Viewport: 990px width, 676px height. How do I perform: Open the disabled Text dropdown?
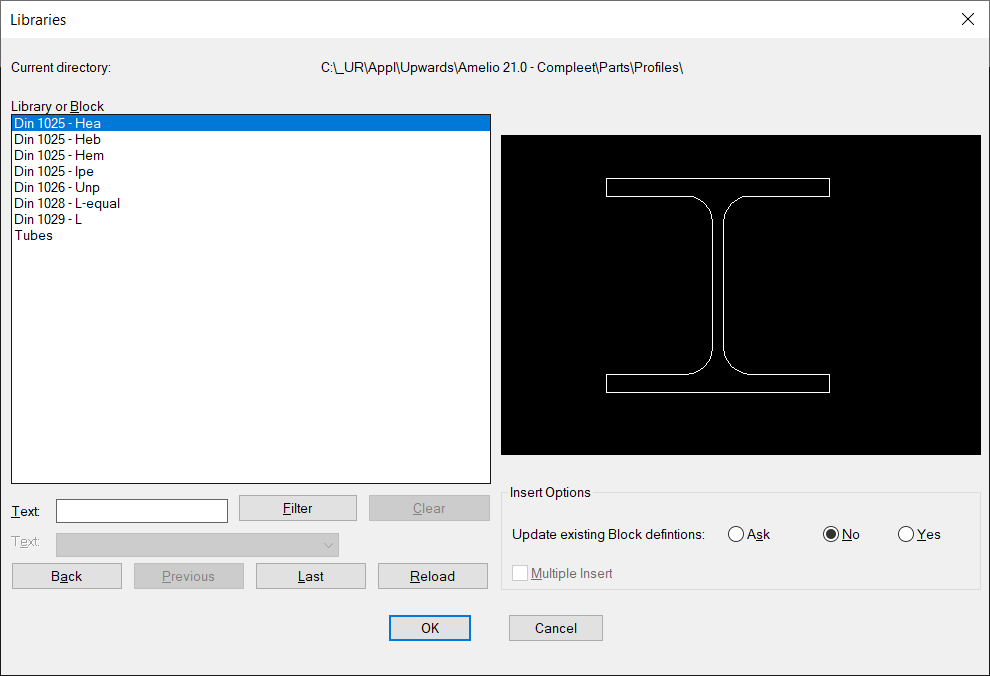pyautogui.click(x=197, y=545)
